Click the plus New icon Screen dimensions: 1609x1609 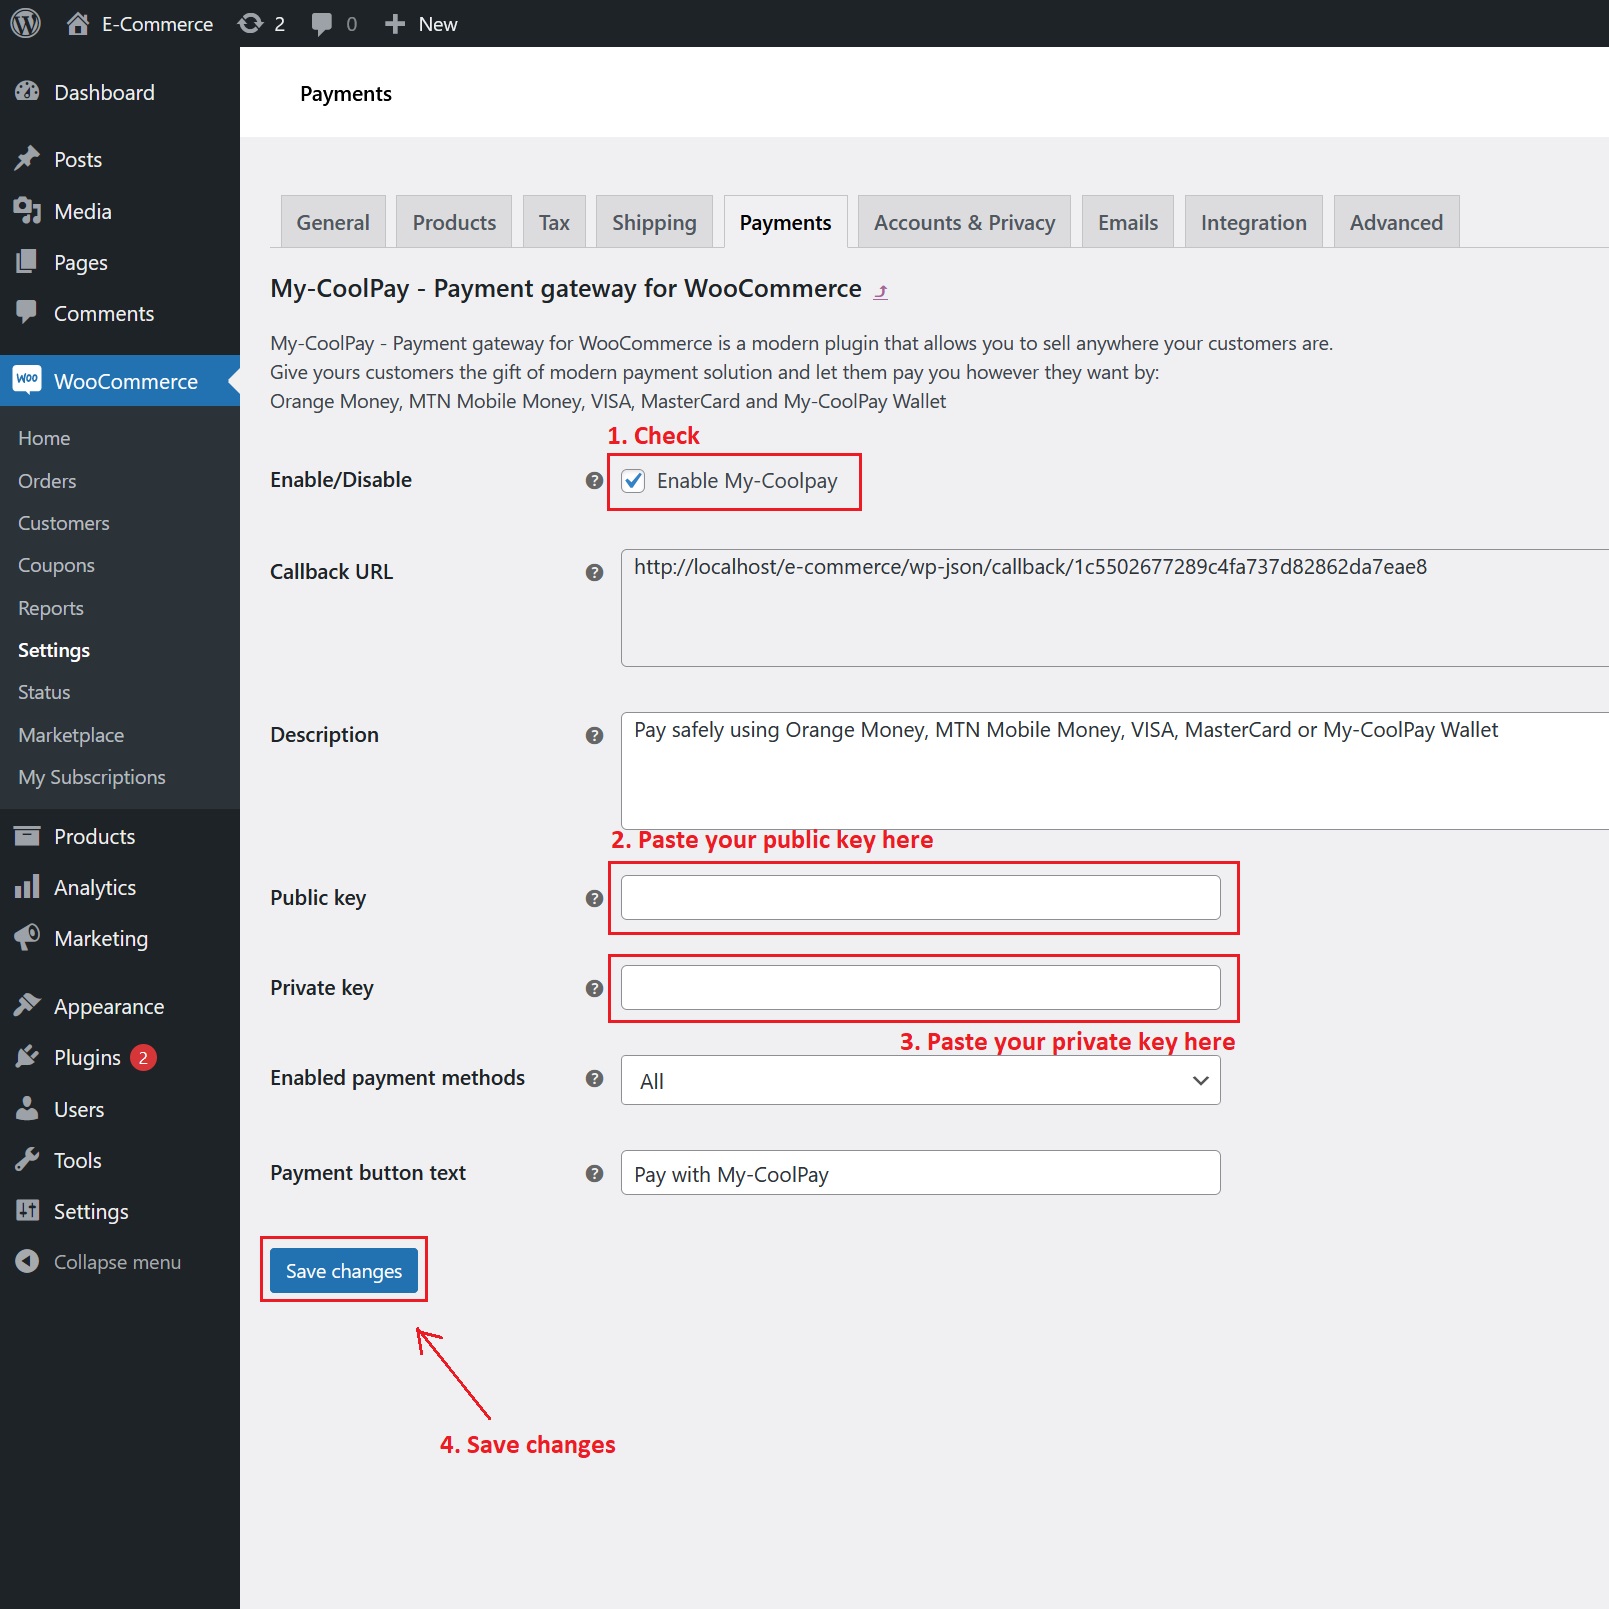point(395,24)
